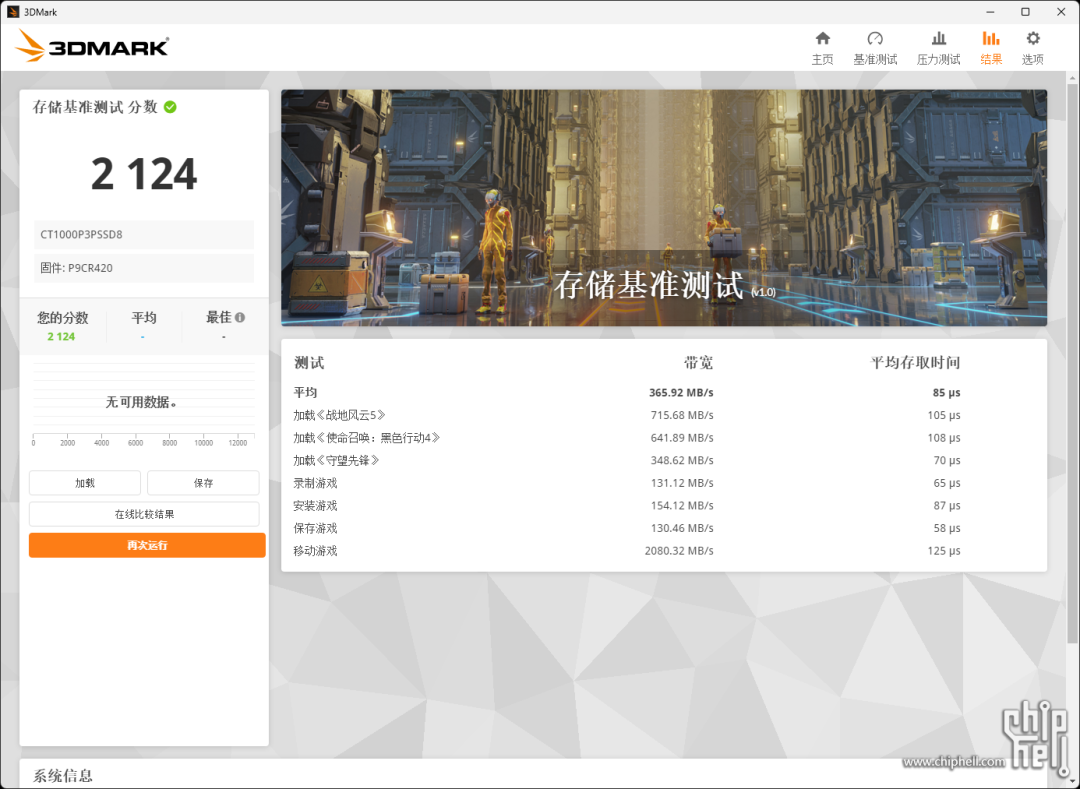Open the 压力测试 bar chart icon
Image resolution: width=1080 pixels, height=789 pixels.
pos(938,39)
